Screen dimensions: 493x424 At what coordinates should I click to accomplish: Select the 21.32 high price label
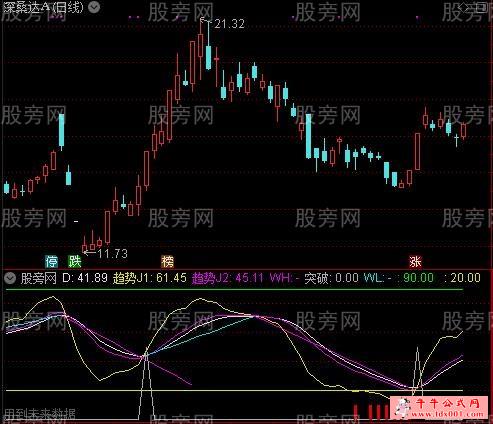point(229,24)
